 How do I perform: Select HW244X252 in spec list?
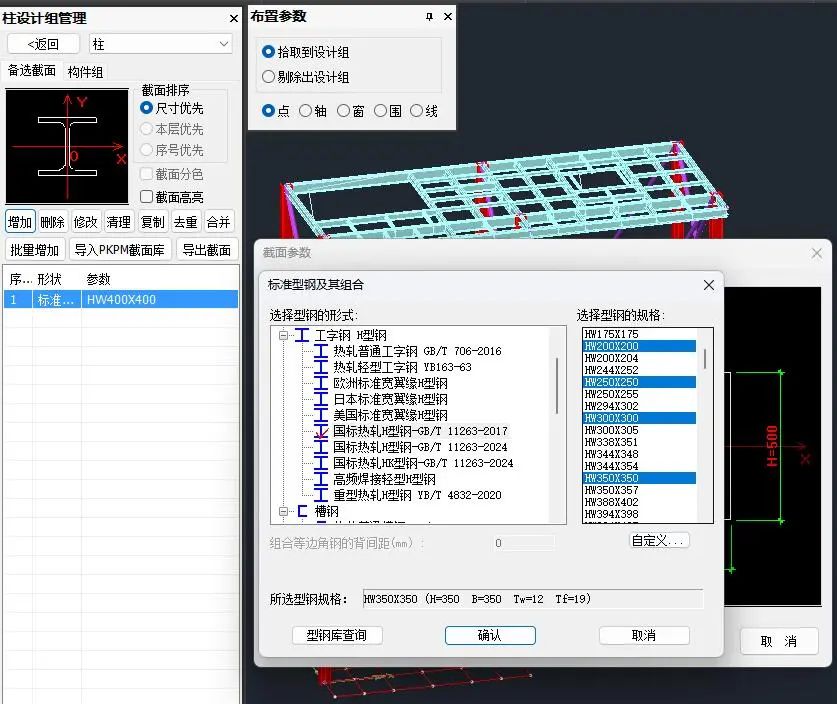(639, 370)
